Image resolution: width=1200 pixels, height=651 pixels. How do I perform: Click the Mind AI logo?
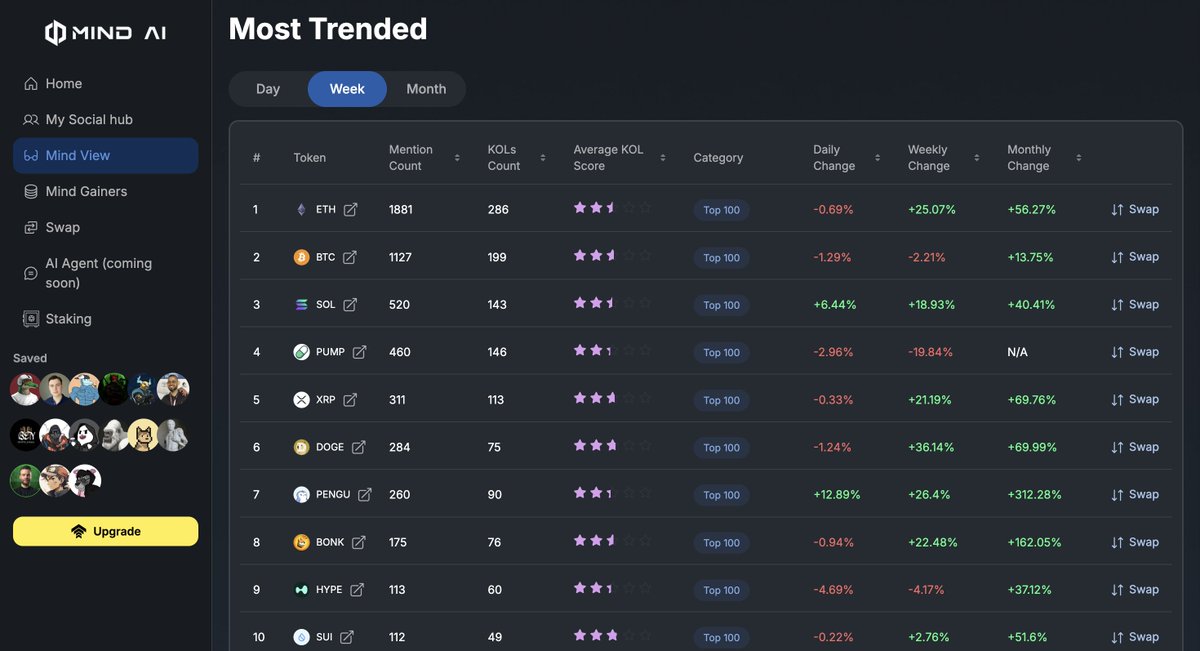[x=105, y=33]
